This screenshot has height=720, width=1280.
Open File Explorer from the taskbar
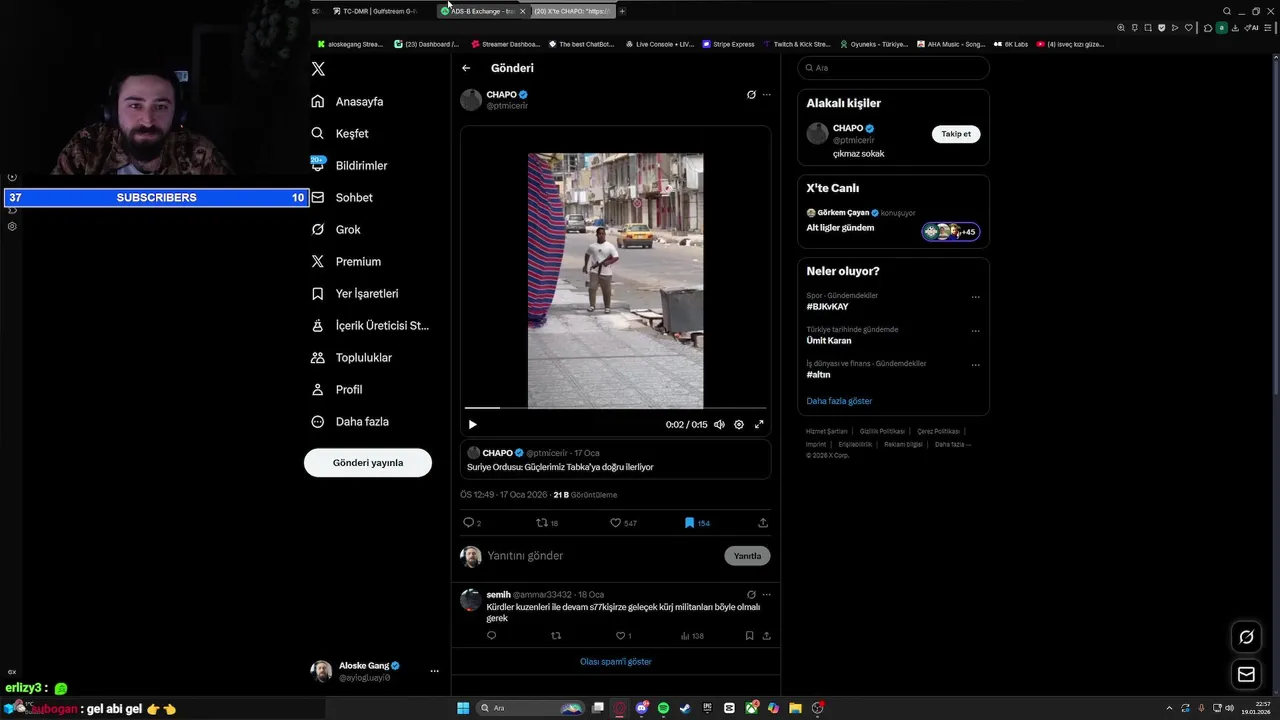(x=795, y=708)
